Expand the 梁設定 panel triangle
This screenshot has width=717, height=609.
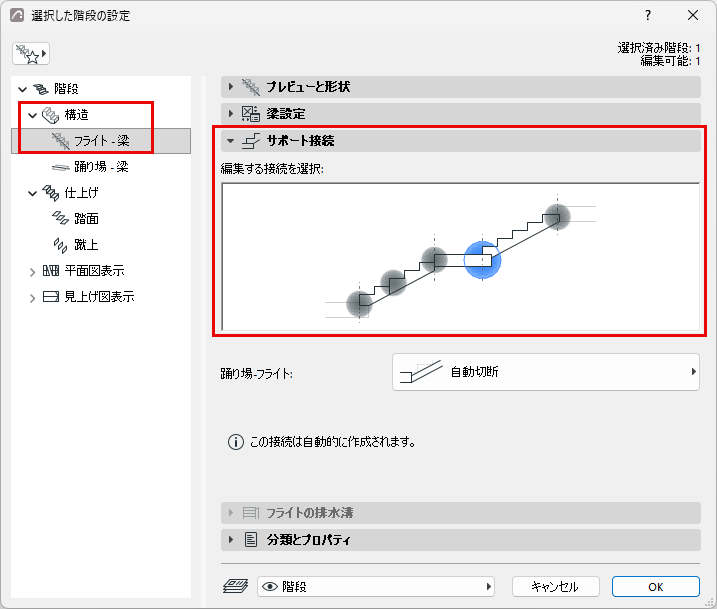[x=231, y=113]
